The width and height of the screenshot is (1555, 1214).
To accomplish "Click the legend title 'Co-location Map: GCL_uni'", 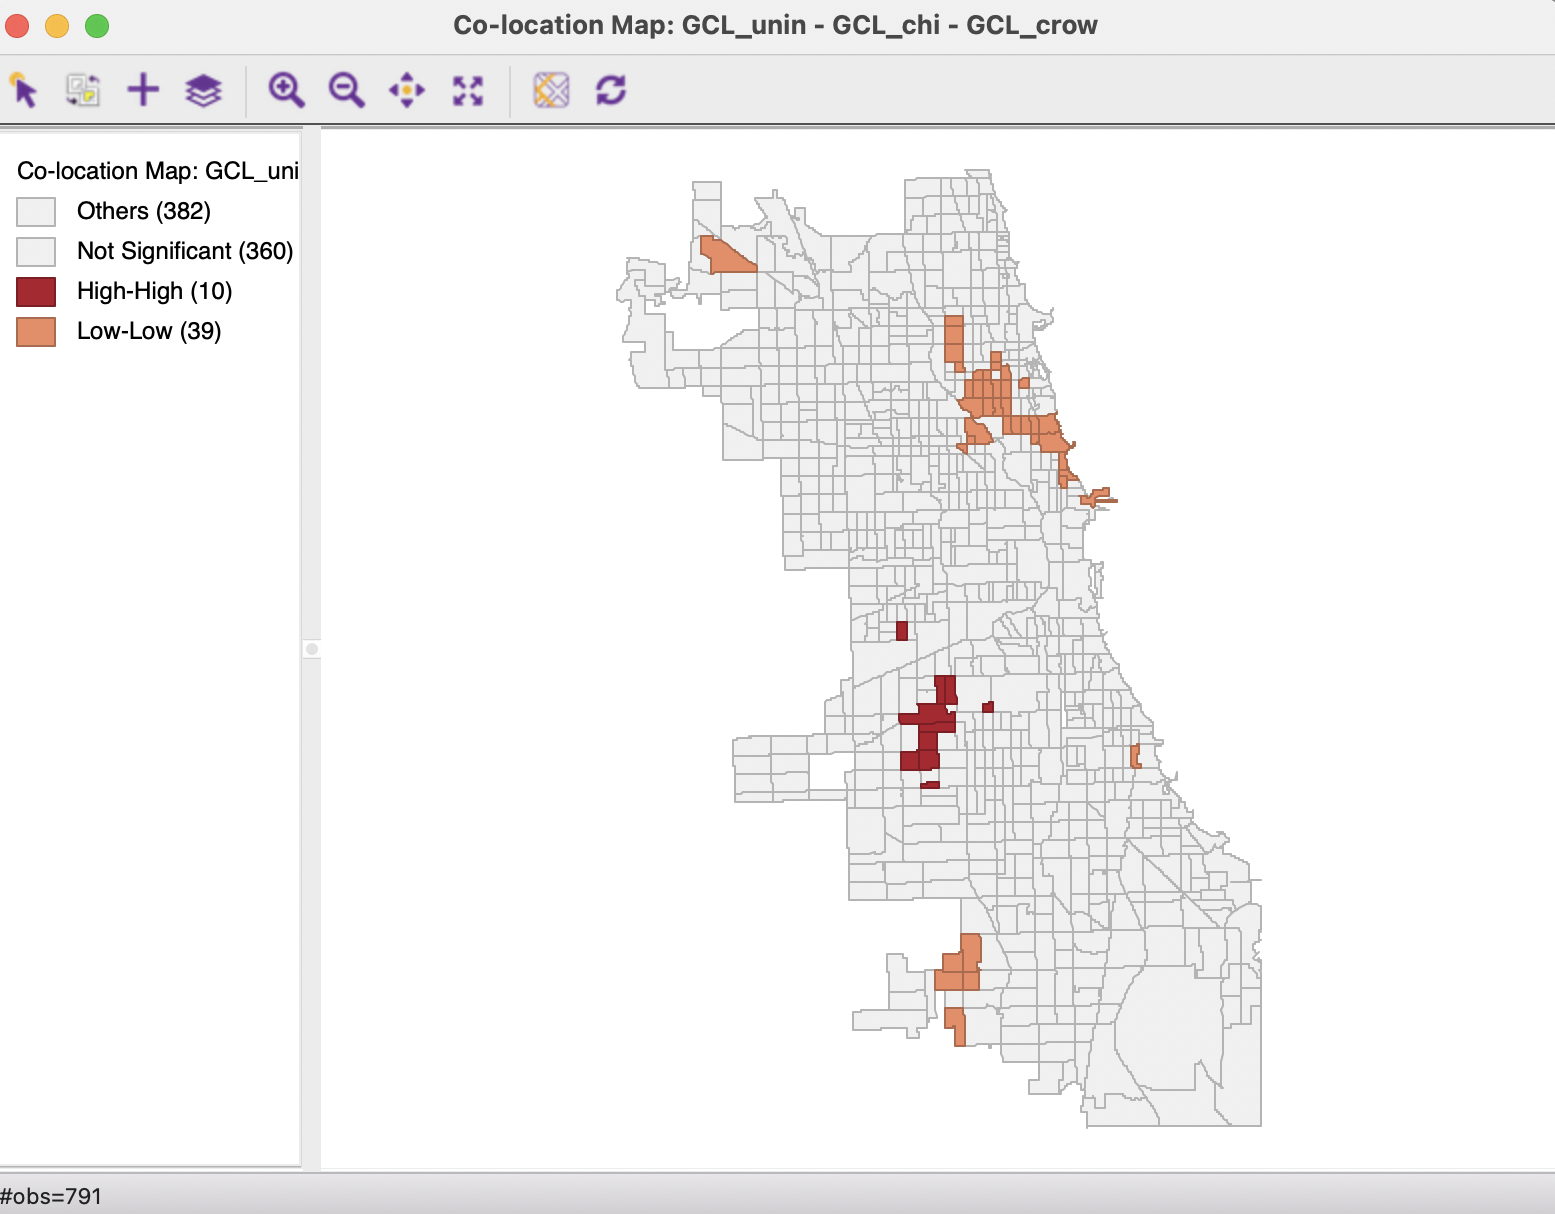I will [x=158, y=171].
